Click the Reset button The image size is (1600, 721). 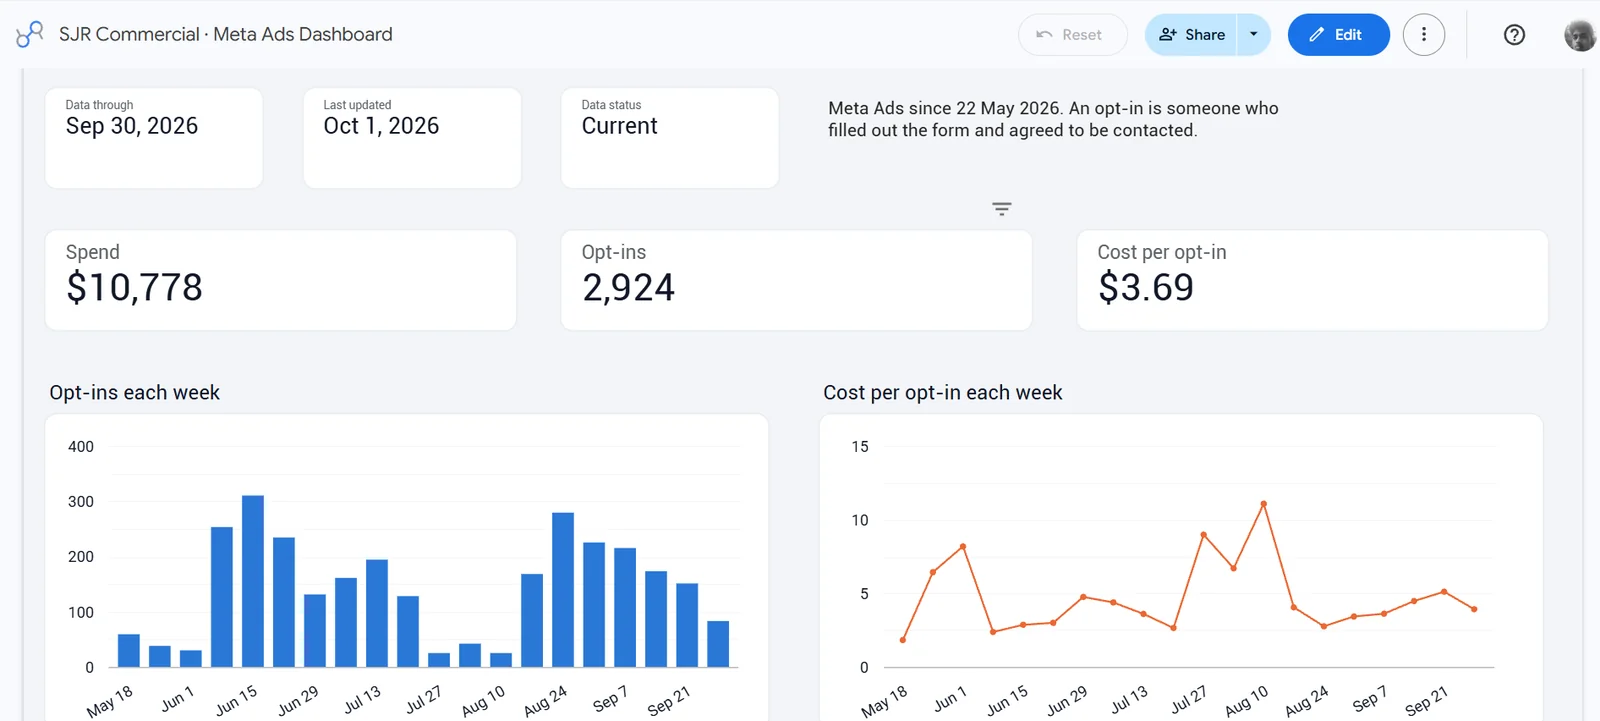(x=1072, y=34)
